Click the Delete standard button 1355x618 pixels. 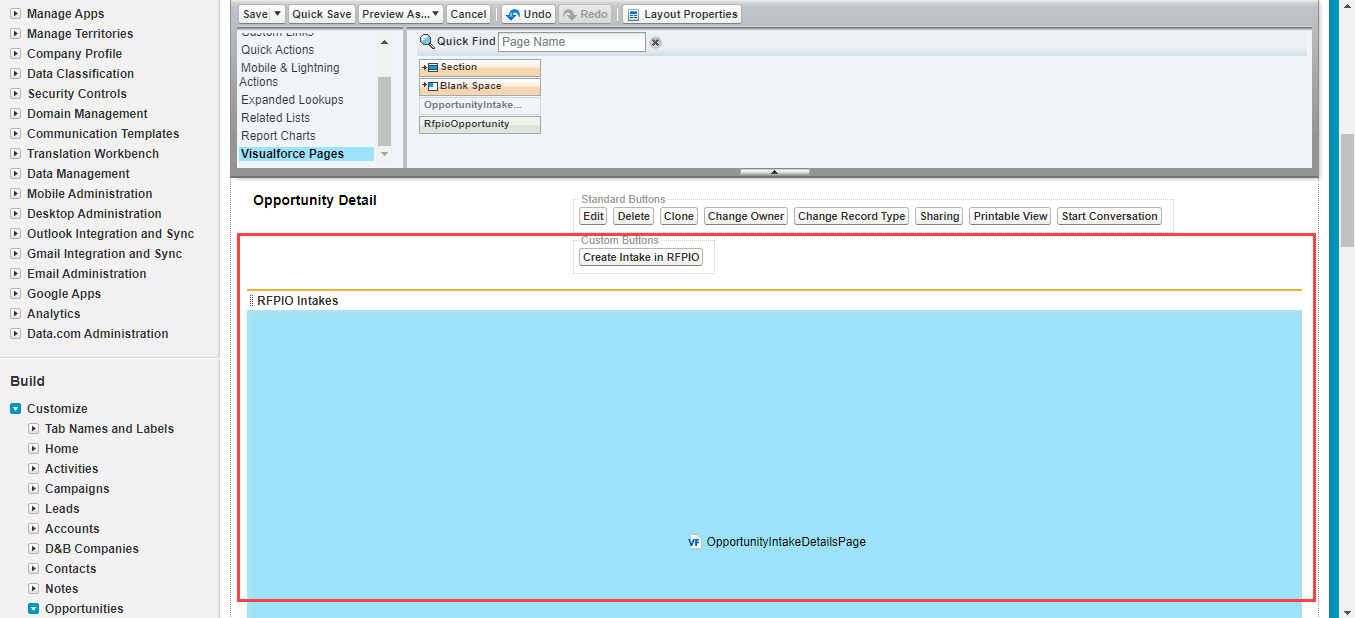tap(633, 216)
